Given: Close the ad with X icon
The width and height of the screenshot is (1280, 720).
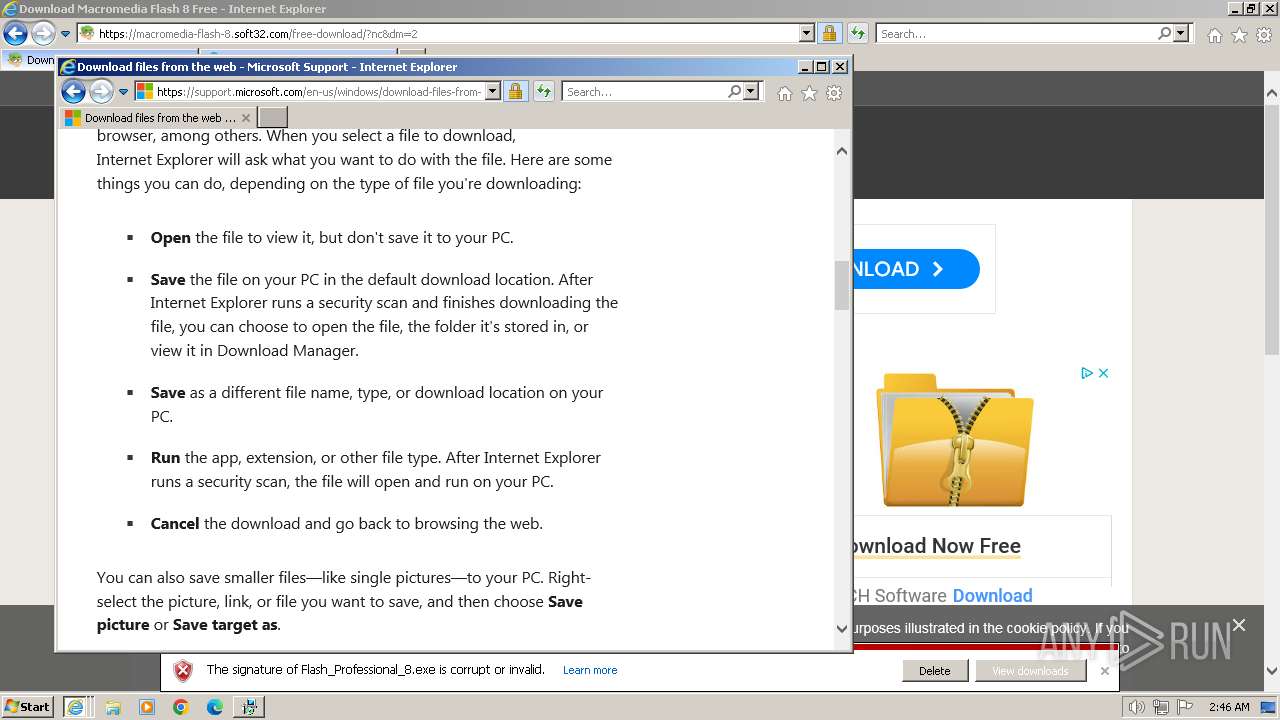Looking at the screenshot, I should click(x=1103, y=373).
